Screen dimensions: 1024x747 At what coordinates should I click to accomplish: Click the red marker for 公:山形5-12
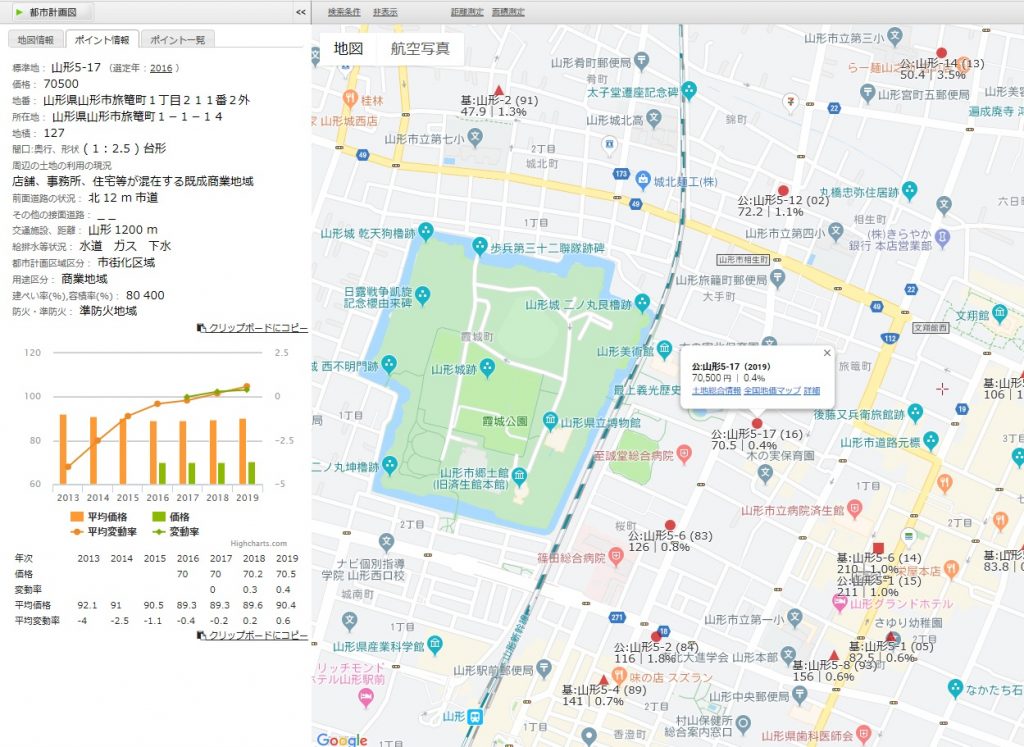(x=783, y=191)
